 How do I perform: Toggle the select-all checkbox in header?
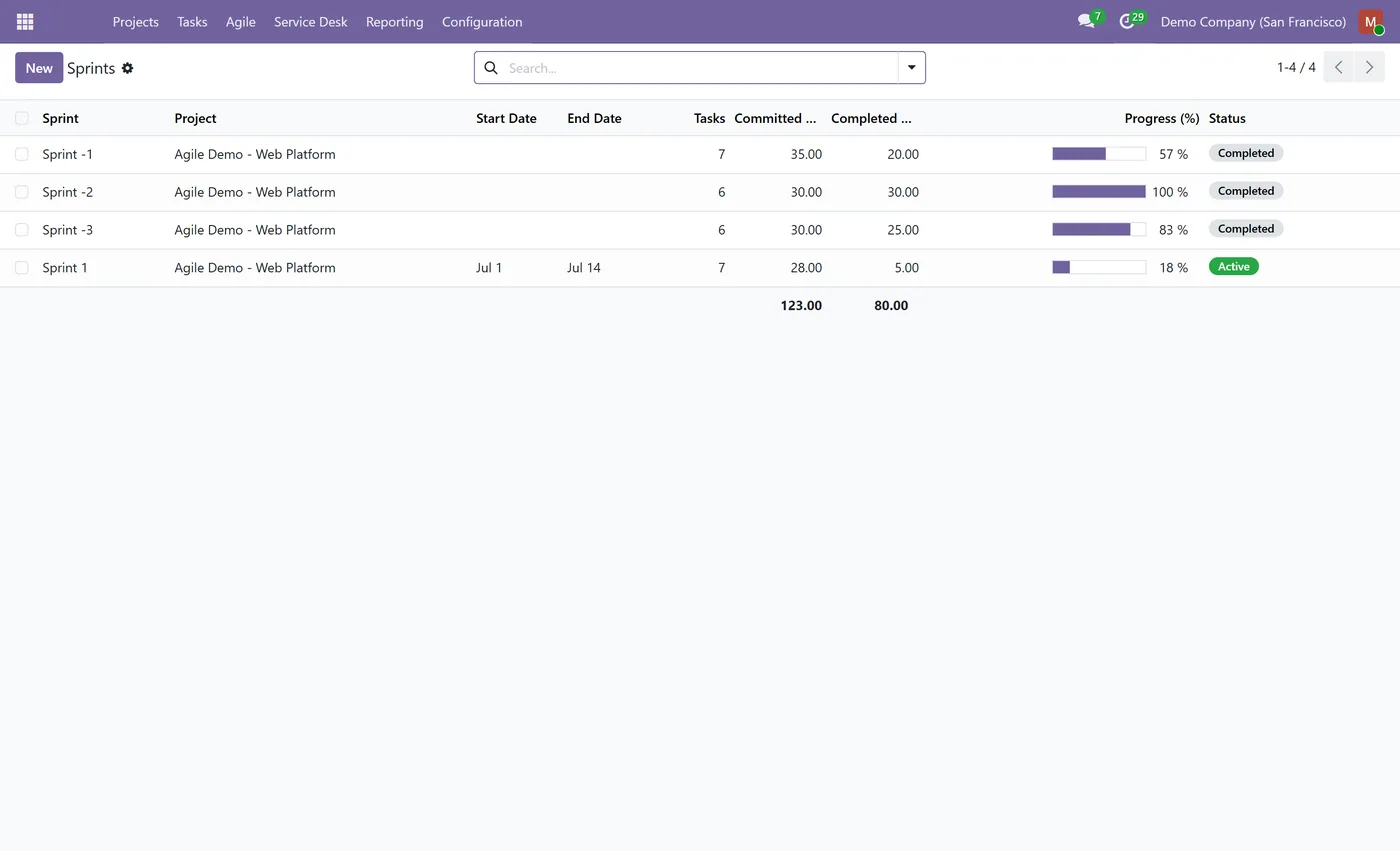coord(21,118)
